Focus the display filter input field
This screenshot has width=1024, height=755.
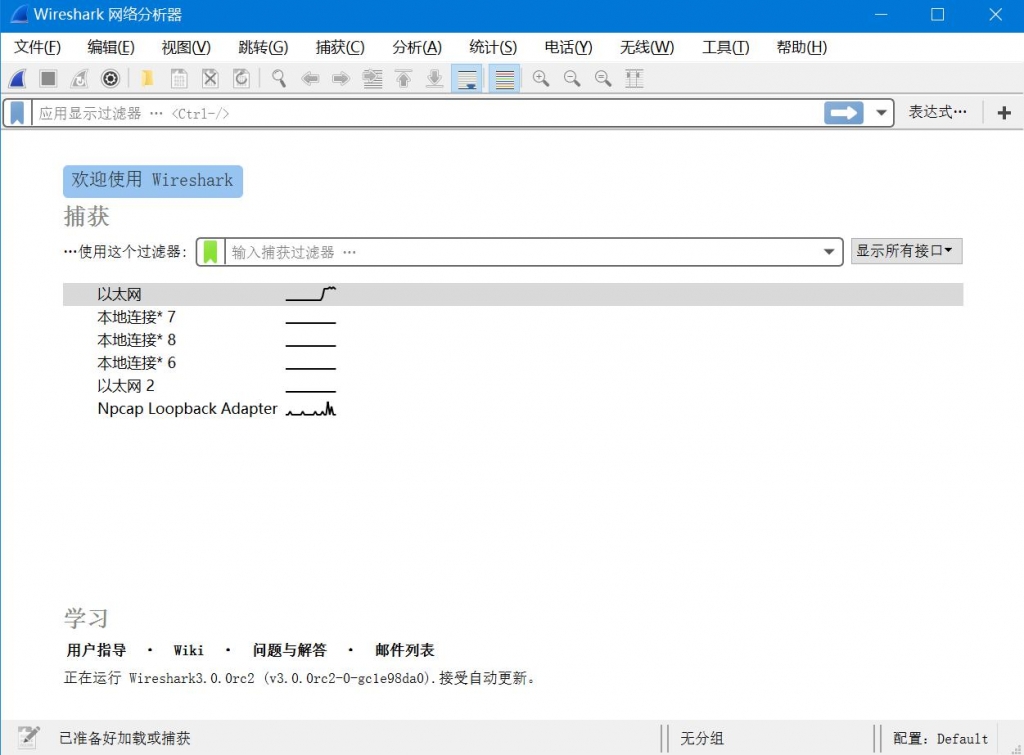click(428, 113)
